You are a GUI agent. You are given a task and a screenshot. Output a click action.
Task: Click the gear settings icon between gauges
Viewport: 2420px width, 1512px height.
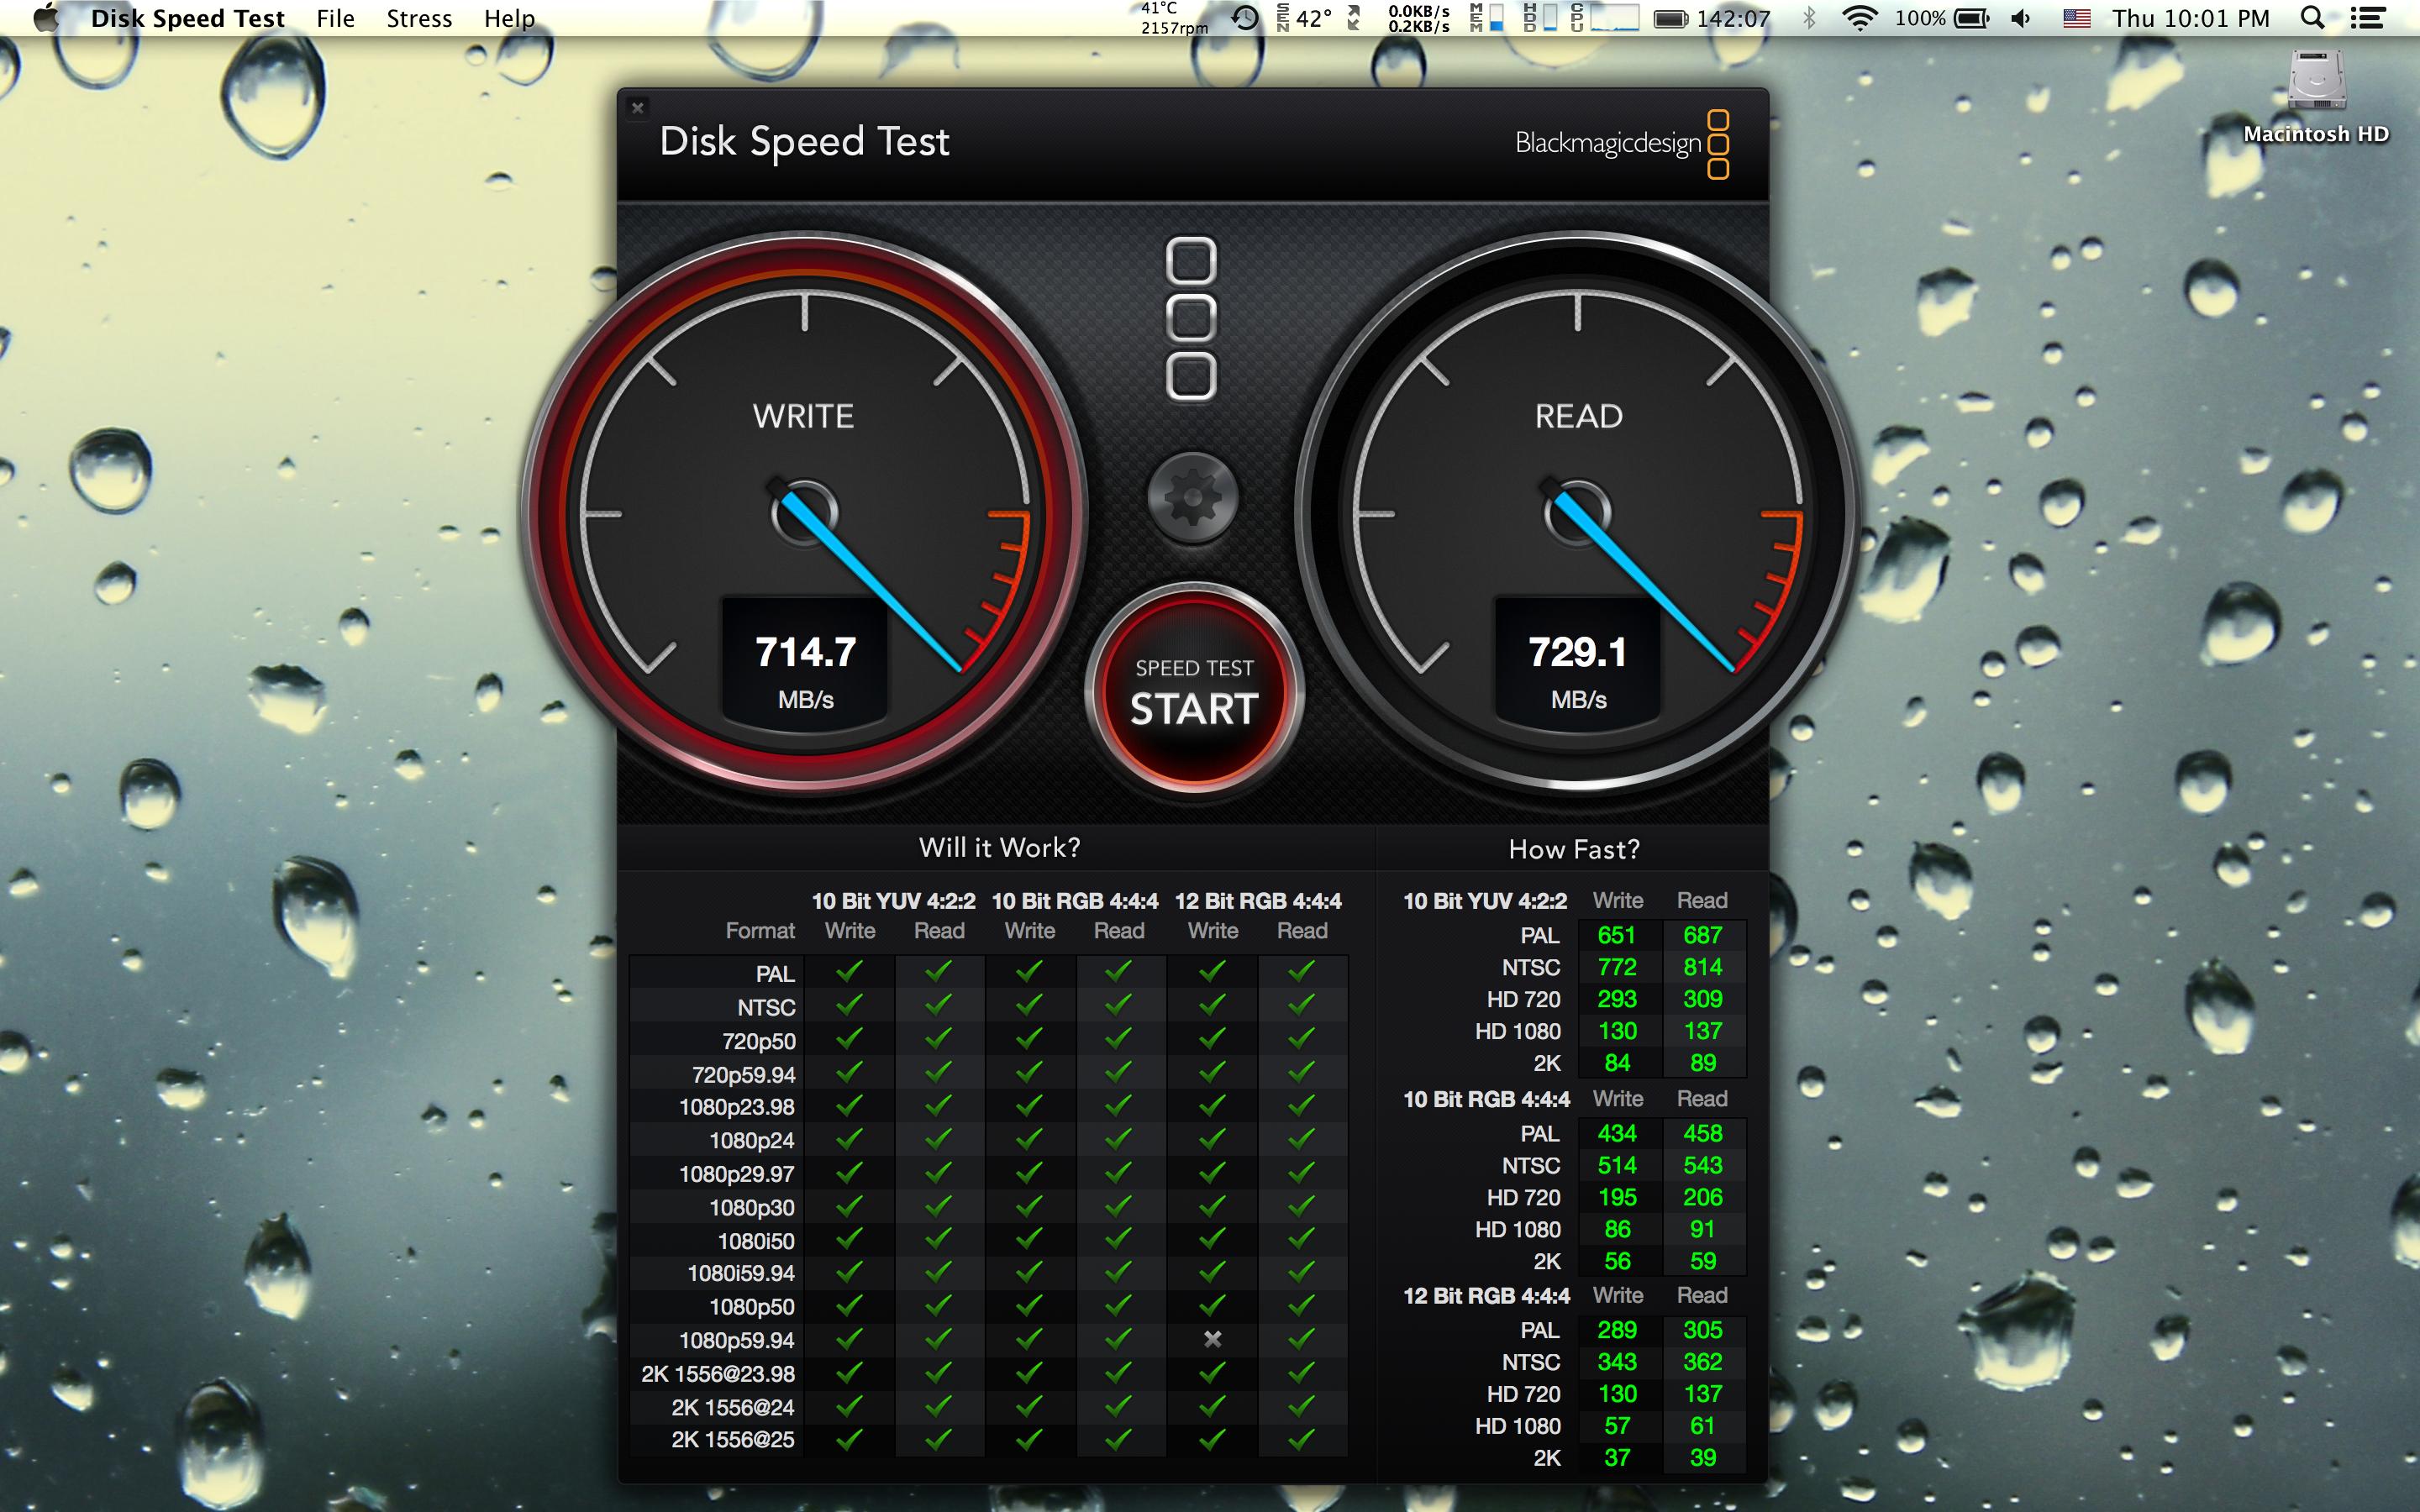tap(1192, 497)
